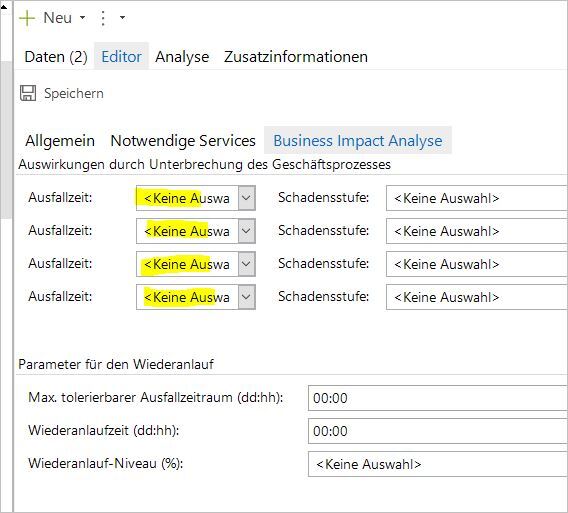Open the Neu dropdown arrow
568x513 pixels.
(x=83, y=17)
